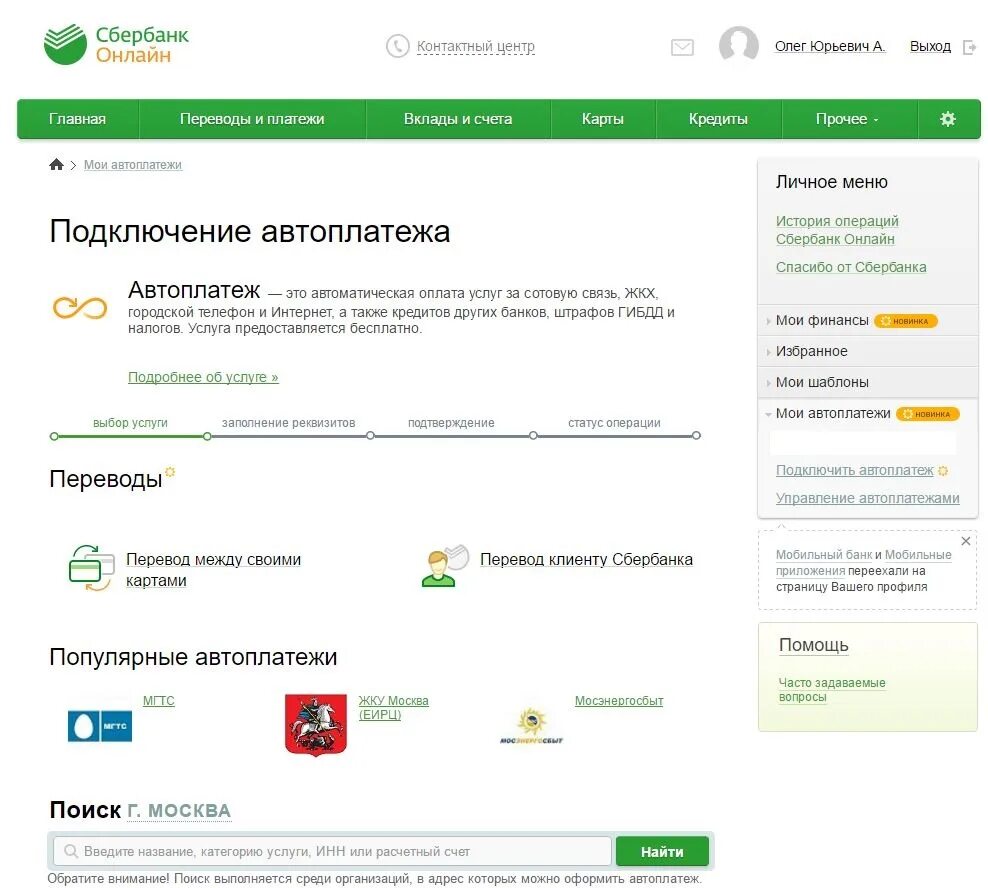Image resolution: width=988 pixels, height=888 pixels.
Task: Open ЖКУ Москва (ЕИРЦ) link
Action: pyautogui.click(x=393, y=707)
